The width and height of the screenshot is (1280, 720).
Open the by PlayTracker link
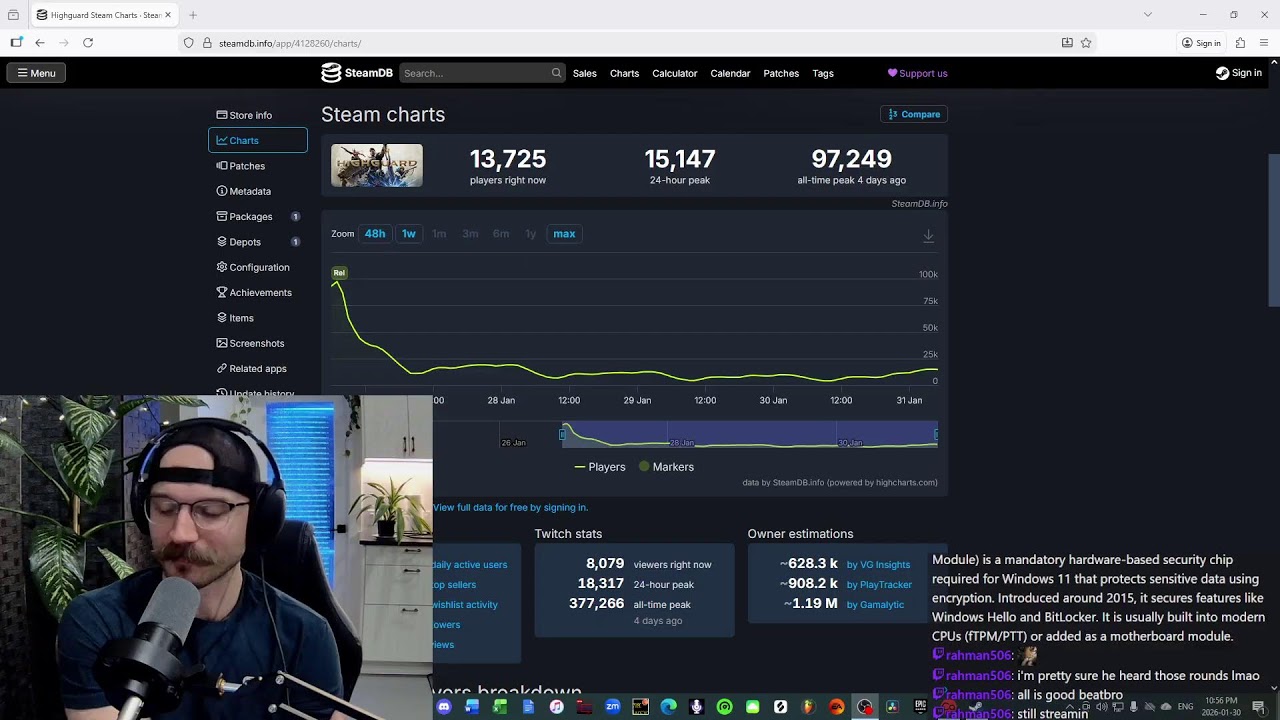879,584
